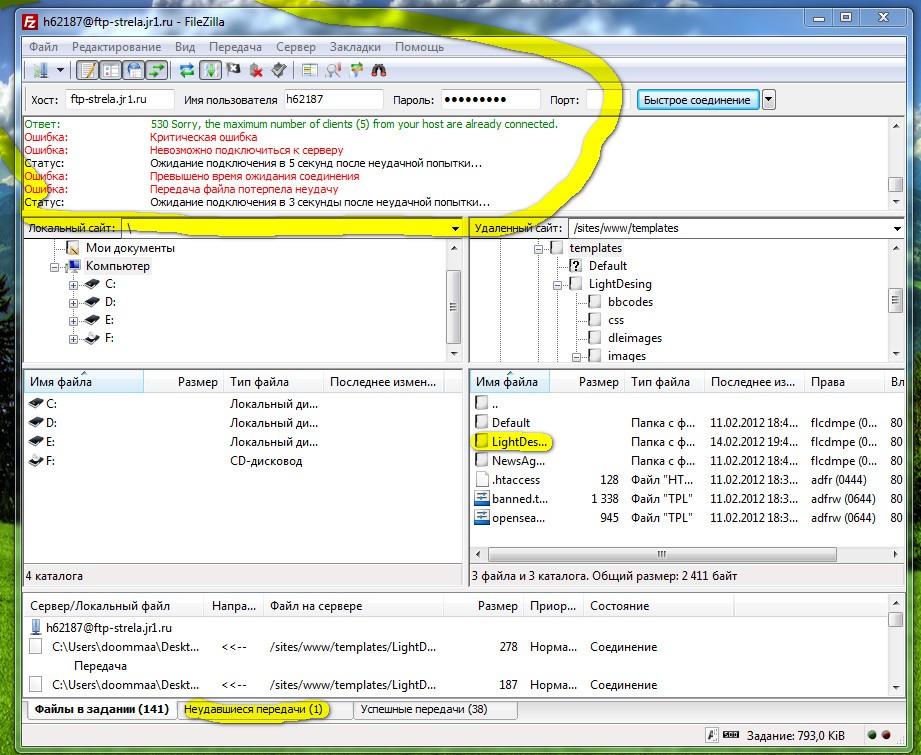Open the Передача menu
This screenshot has width=921, height=755.
(x=236, y=47)
